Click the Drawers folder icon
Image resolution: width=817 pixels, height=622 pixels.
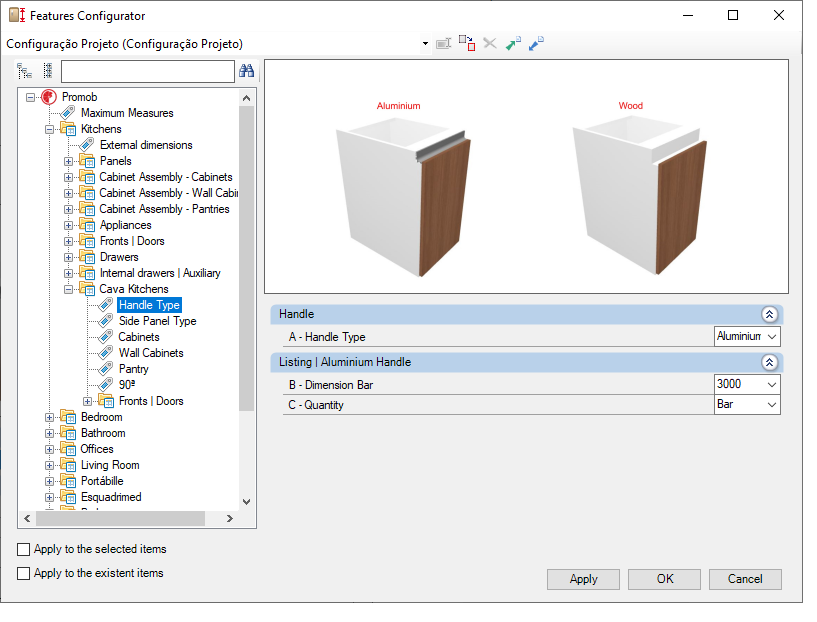coord(87,257)
